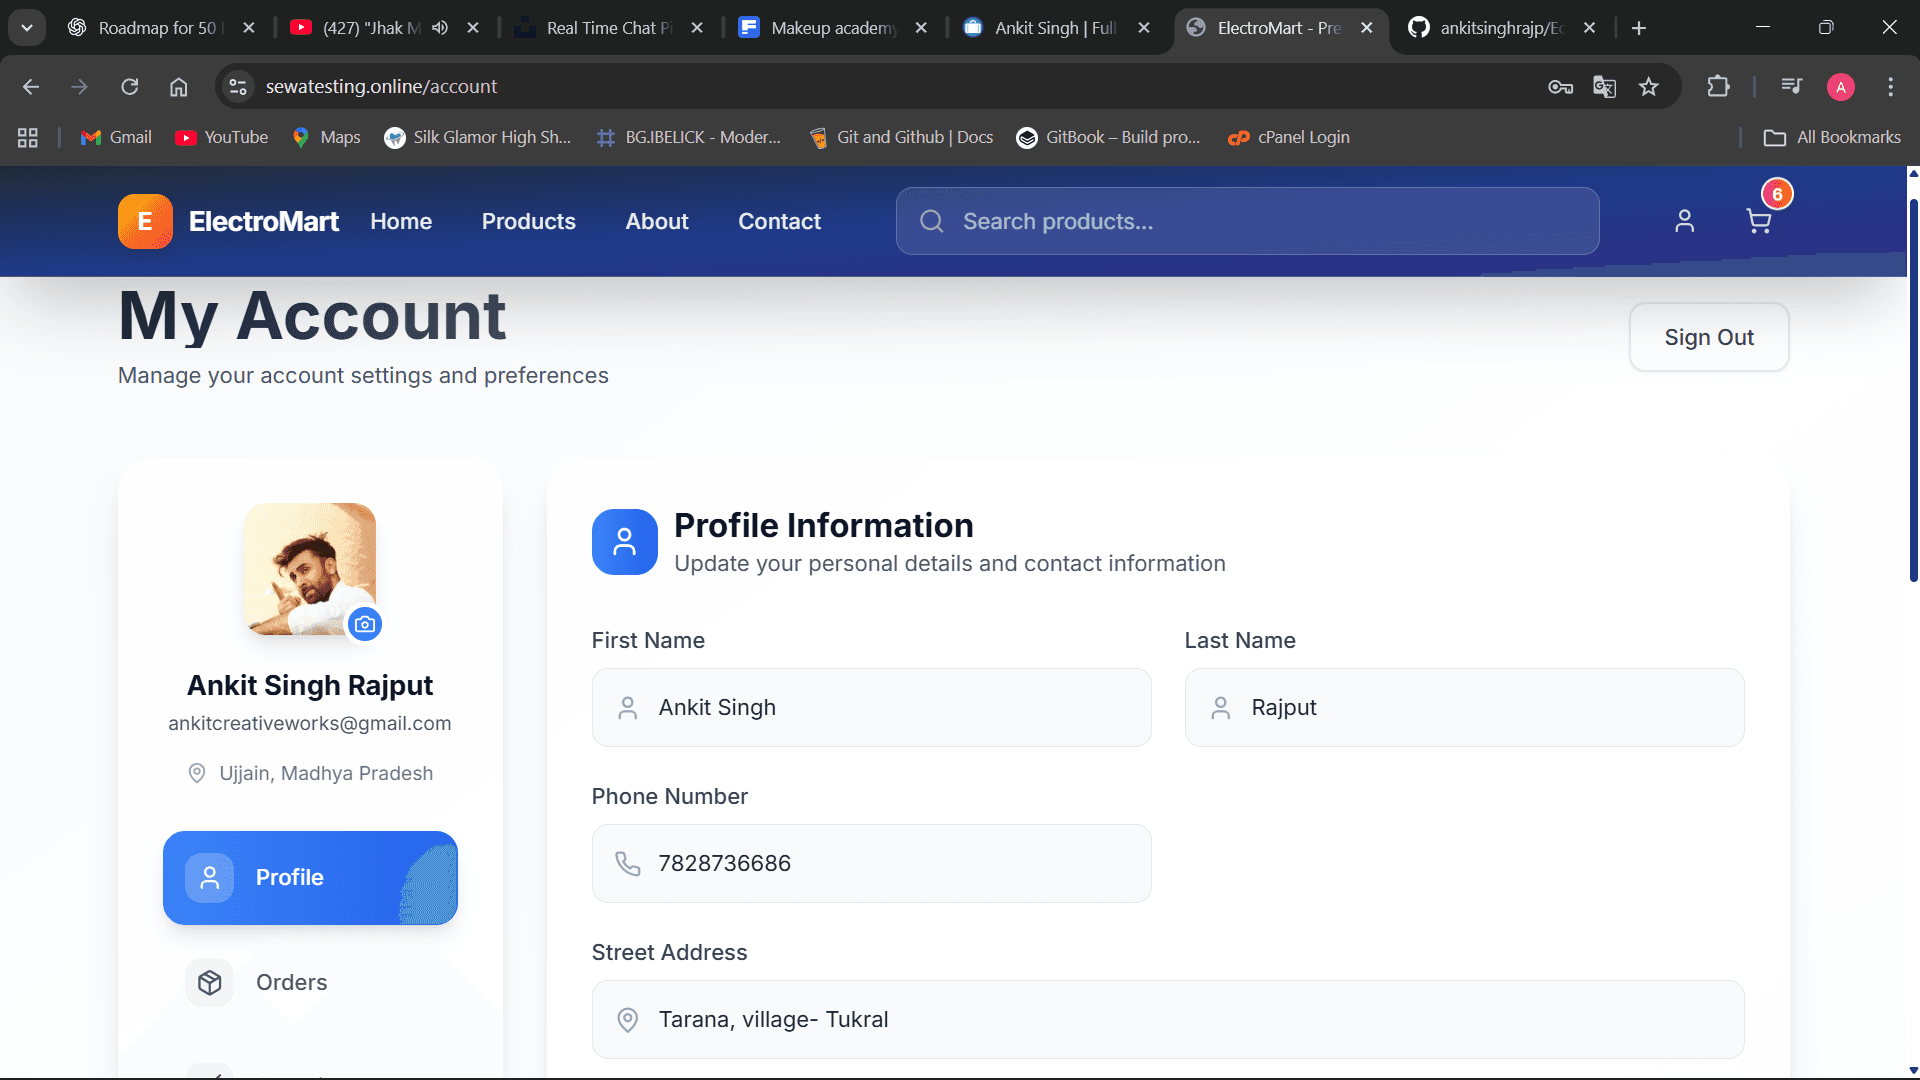
Task: Open the password manager key icon
Action: click(x=1560, y=87)
